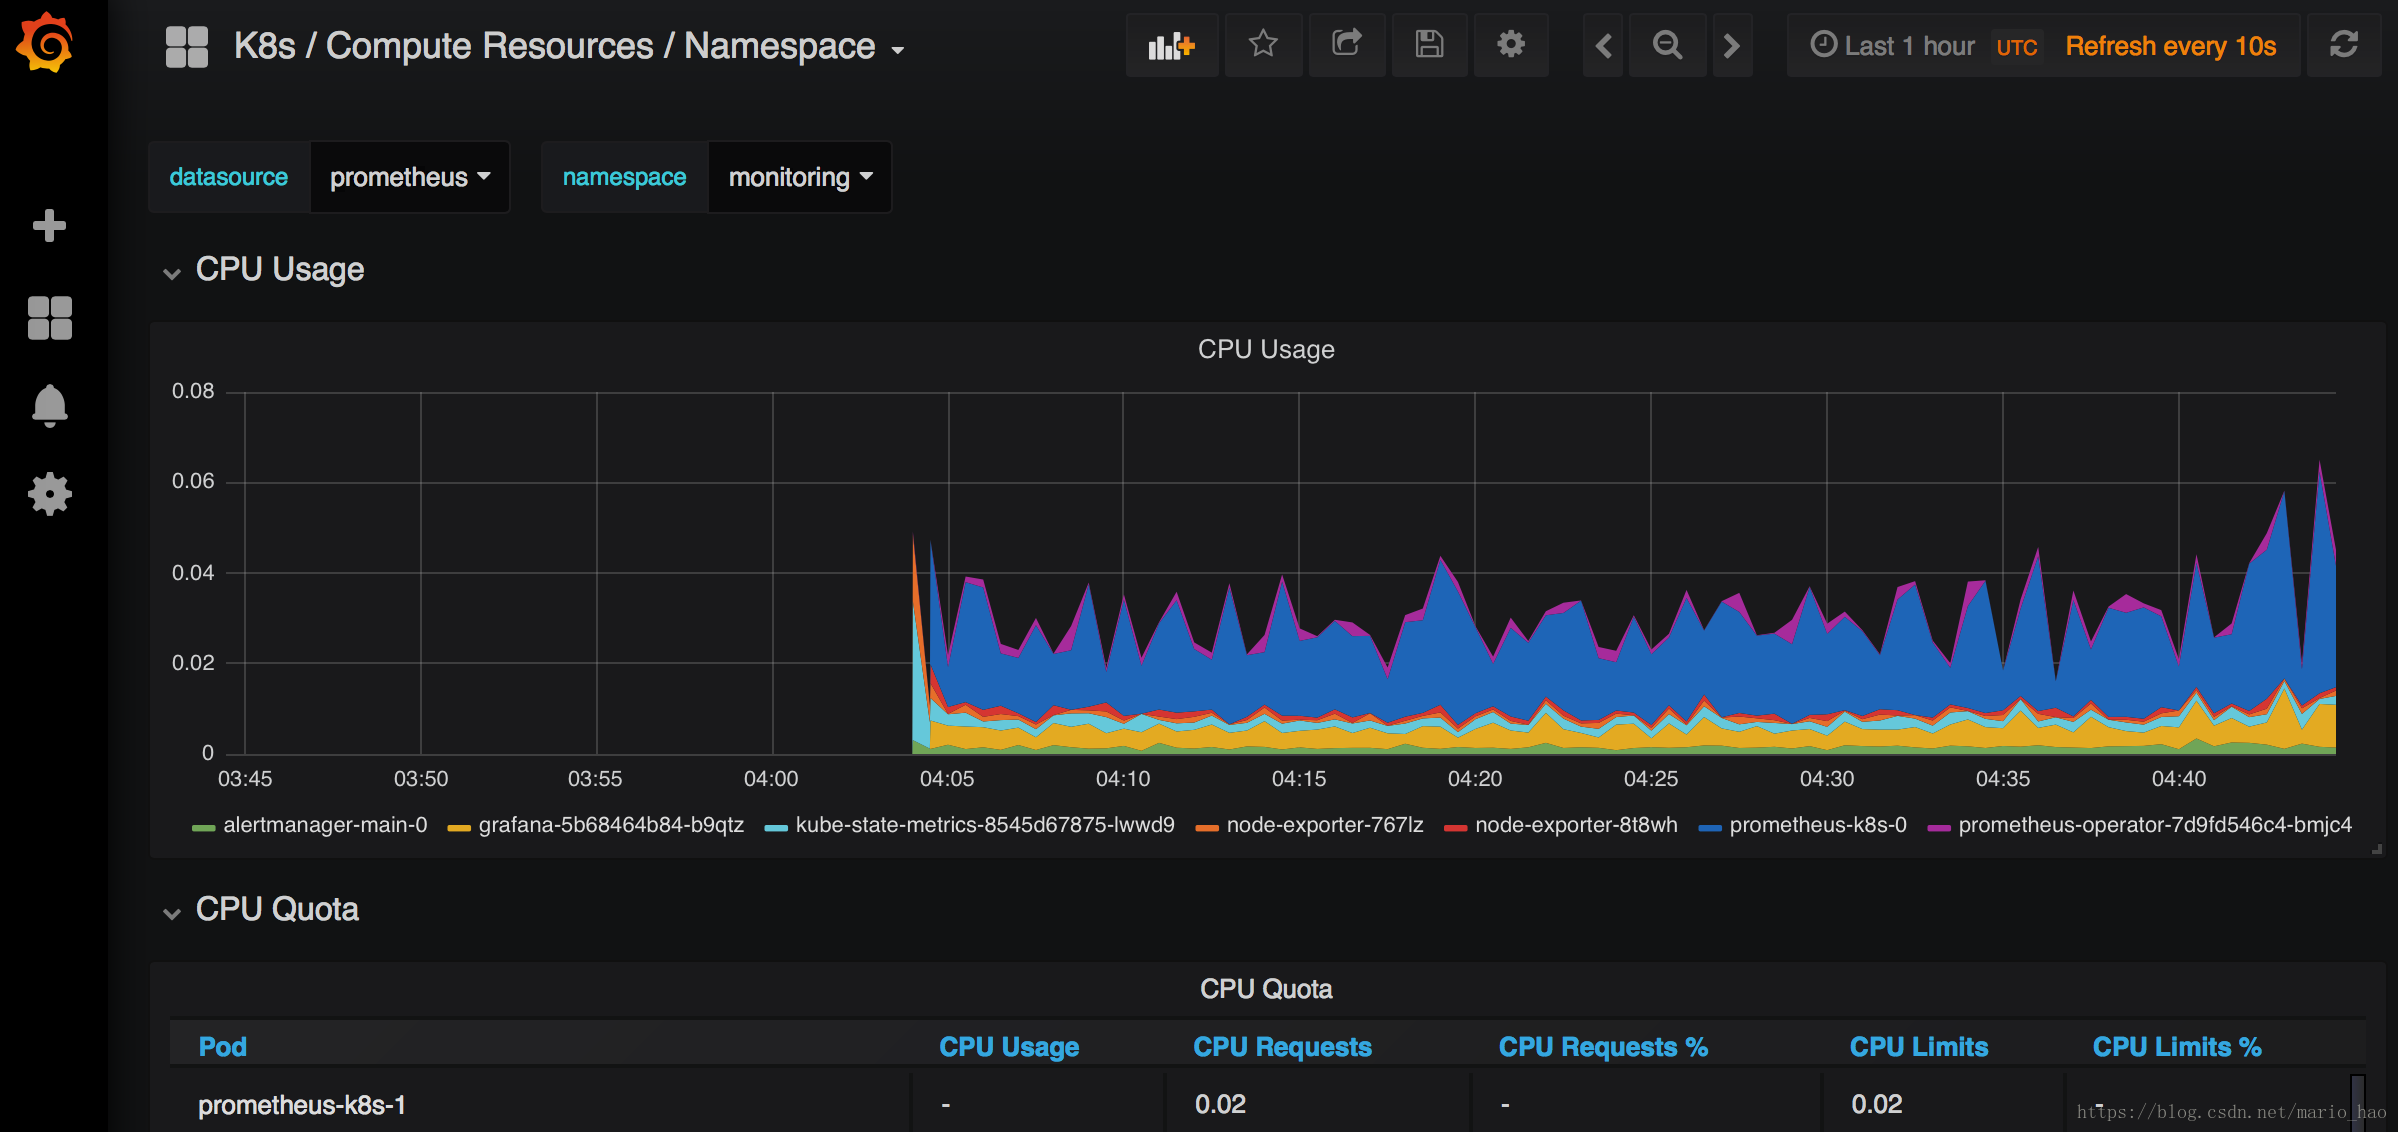Toggle prometheus-k8s-0 series in legend
The height and width of the screenshot is (1132, 2398).
(1818, 825)
